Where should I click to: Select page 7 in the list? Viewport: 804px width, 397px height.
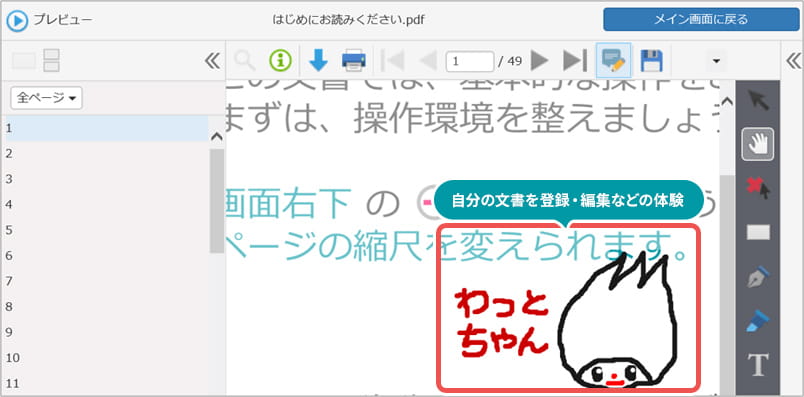point(107,281)
